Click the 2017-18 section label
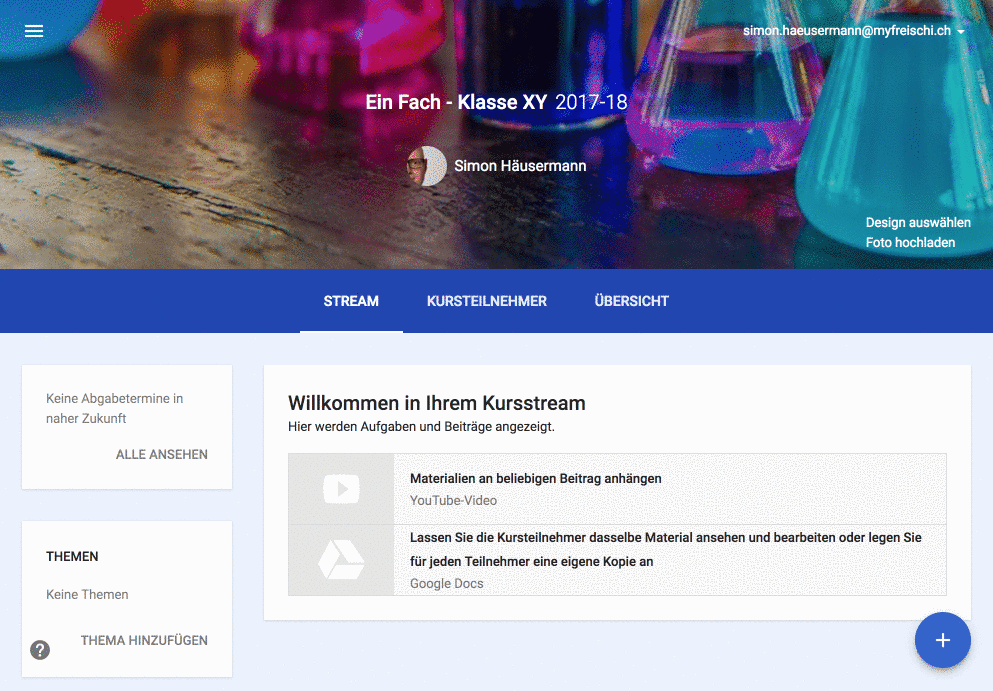The width and height of the screenshot is (993, 691). point(591,103)
